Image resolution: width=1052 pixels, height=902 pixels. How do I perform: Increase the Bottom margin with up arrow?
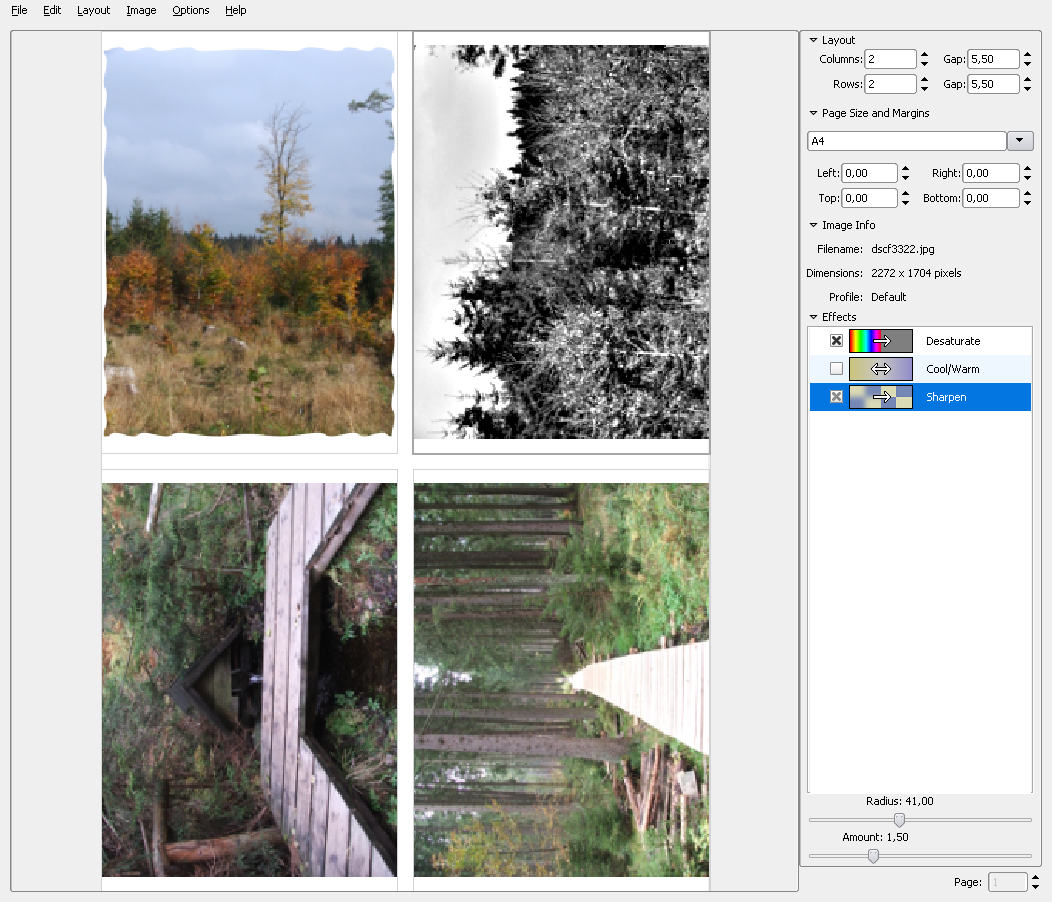click(1027, 193)
